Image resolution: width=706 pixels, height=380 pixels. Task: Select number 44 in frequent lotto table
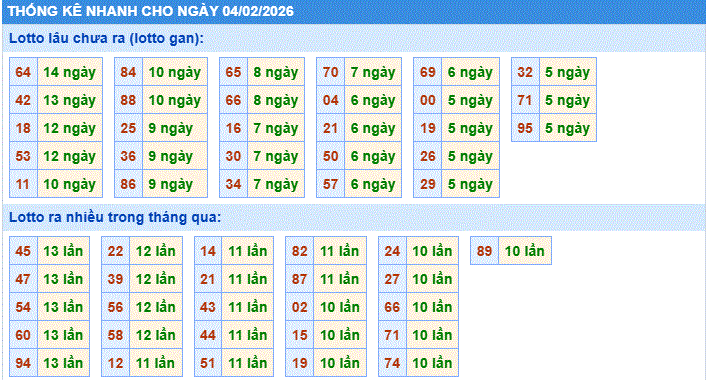pyautogui.click(x=208, y=335)
